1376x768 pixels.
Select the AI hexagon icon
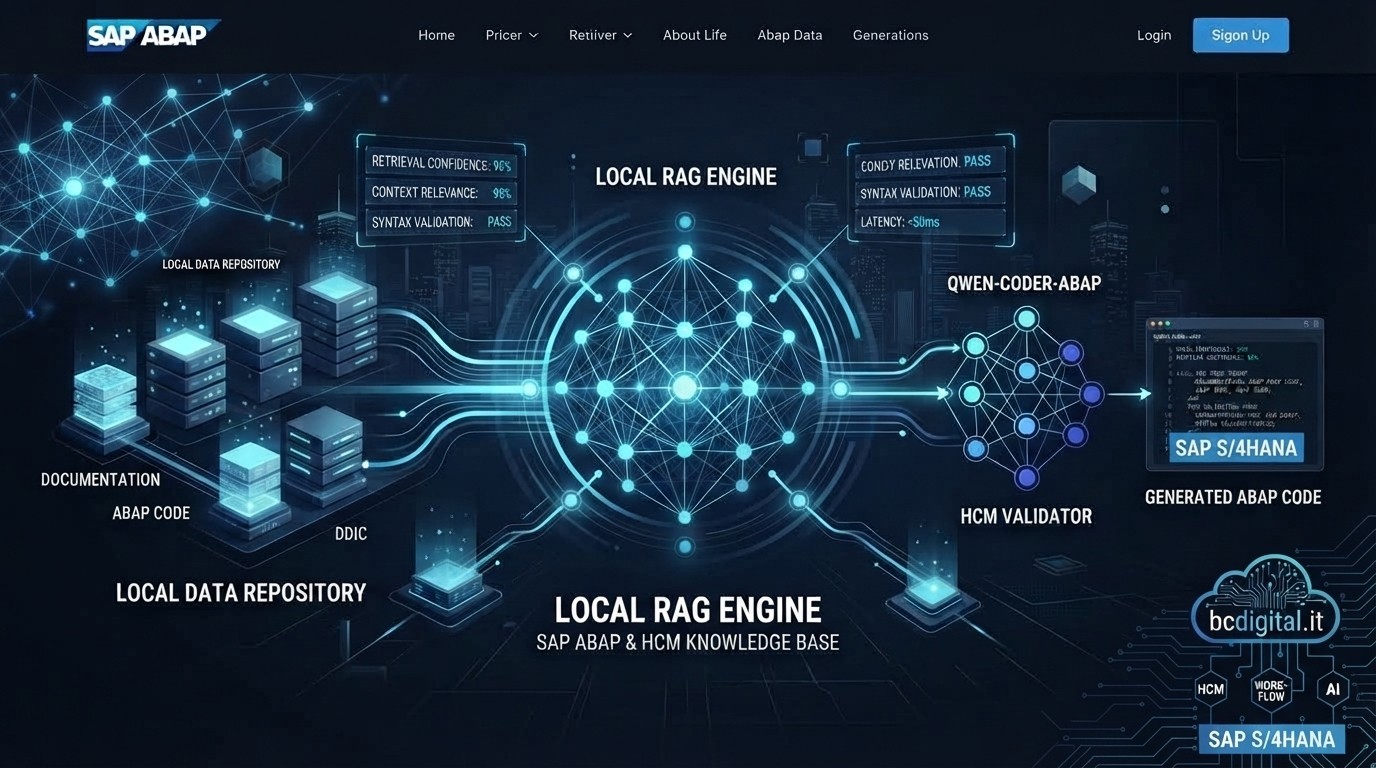[x=1333, y=689]
